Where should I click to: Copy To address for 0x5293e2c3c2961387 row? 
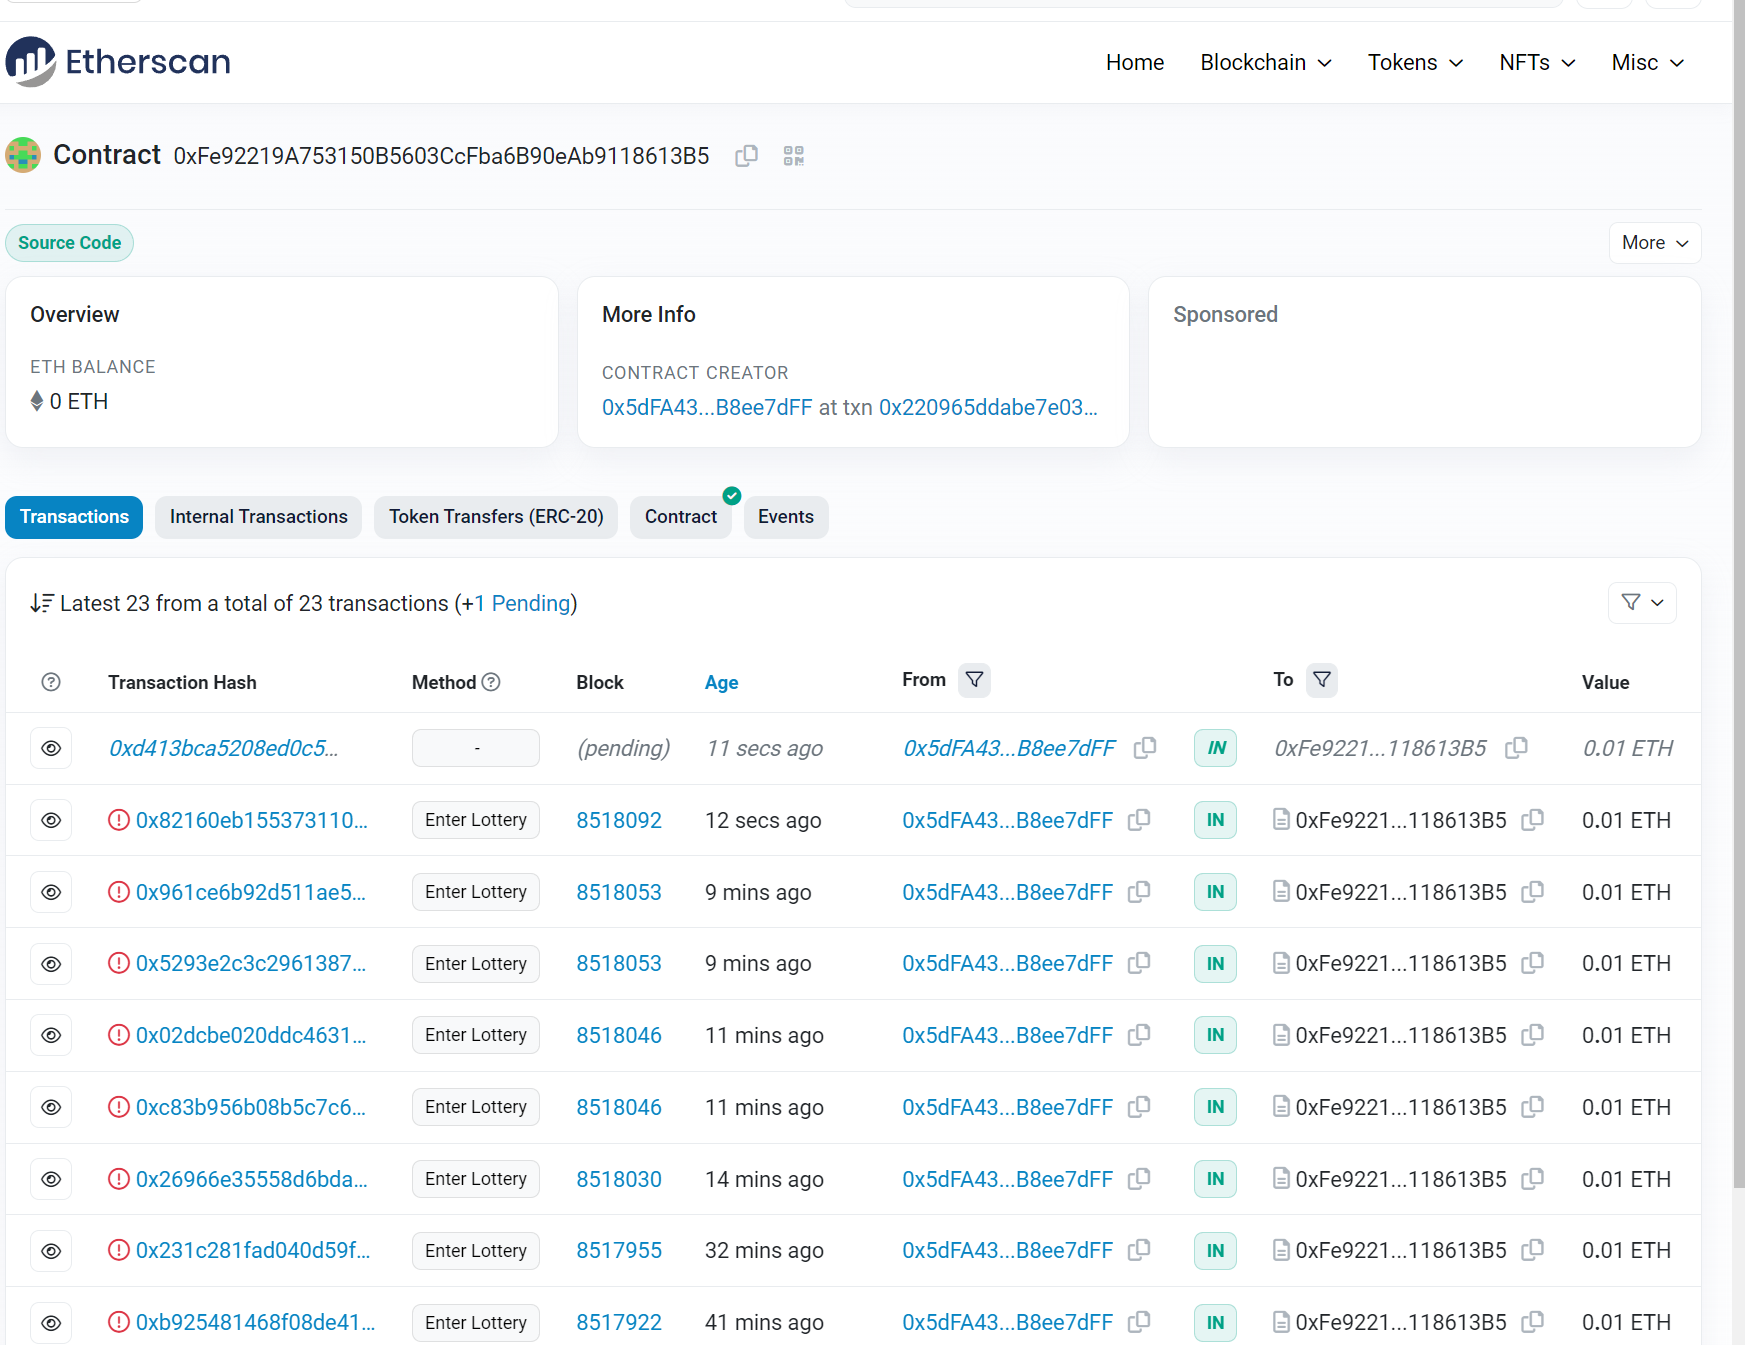(1532, 963)
